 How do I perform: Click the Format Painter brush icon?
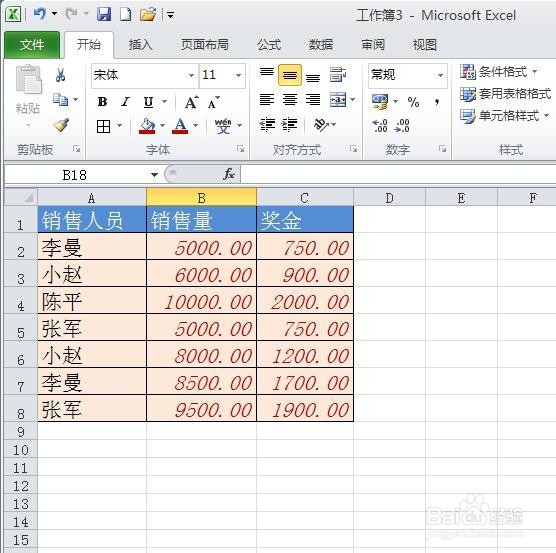61,124
